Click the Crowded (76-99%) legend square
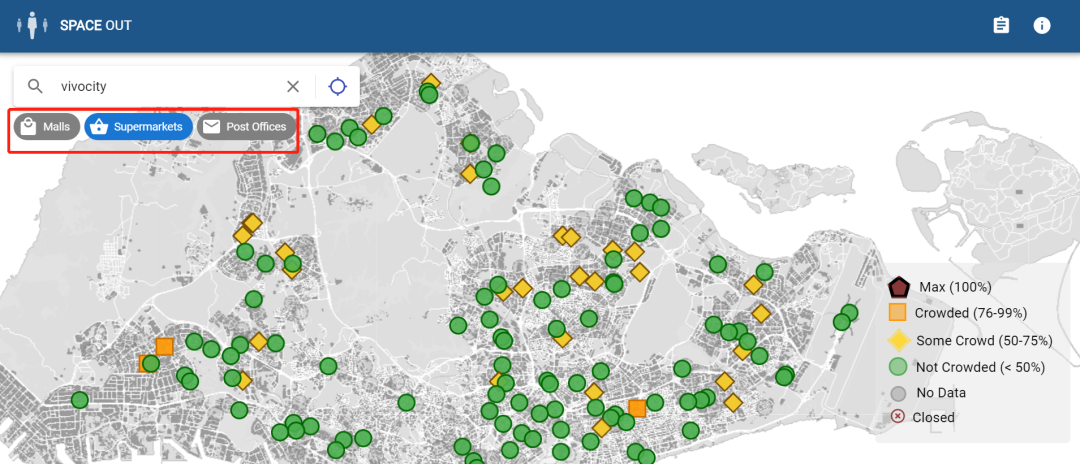Viewport: 1080px width, 464px height. [x=898, y=312]
